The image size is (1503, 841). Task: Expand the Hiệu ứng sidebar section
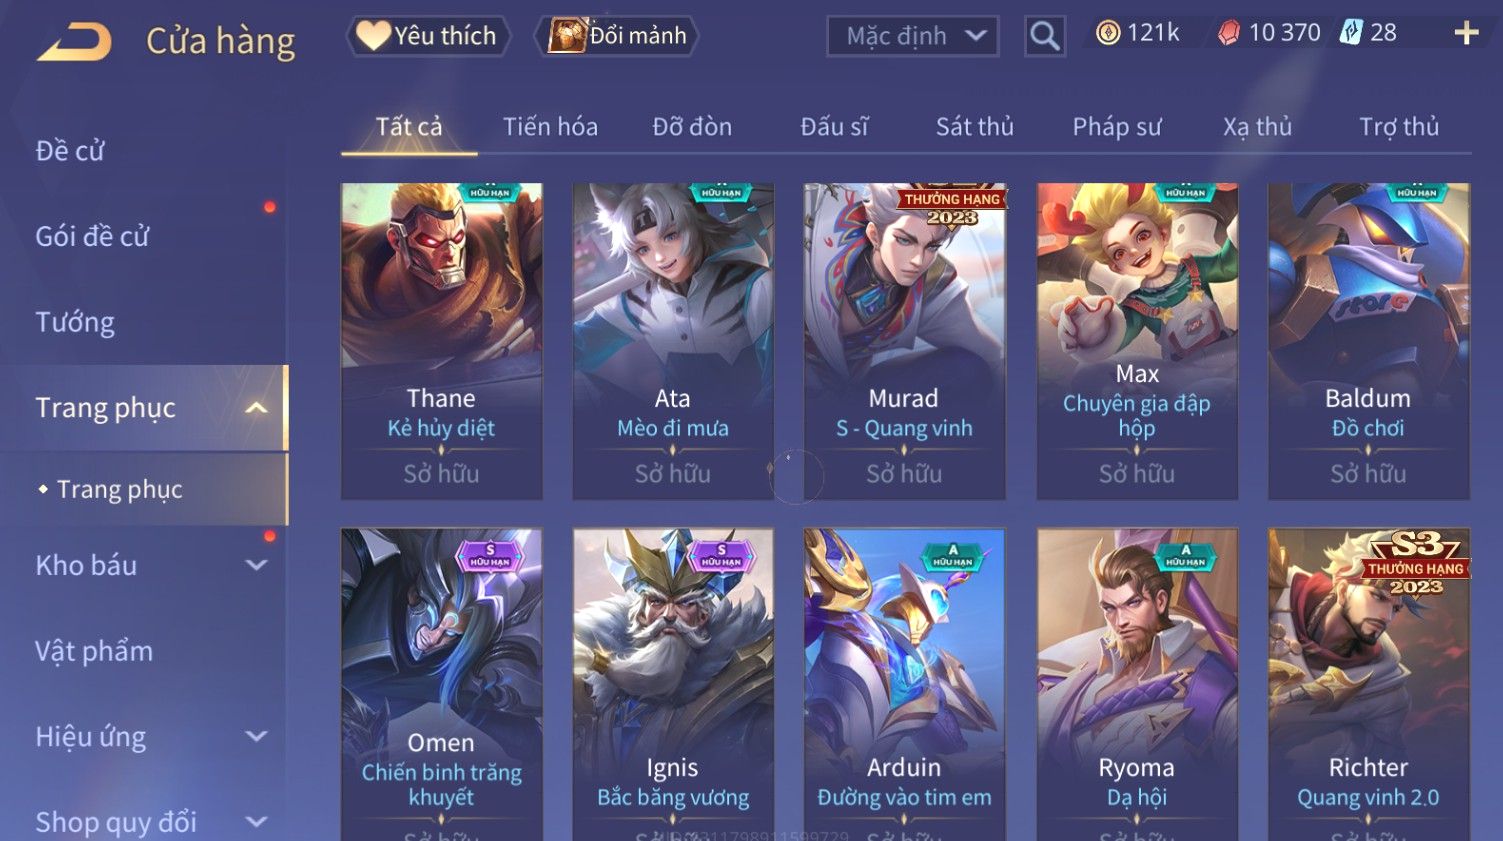click(x=257, y=736)
